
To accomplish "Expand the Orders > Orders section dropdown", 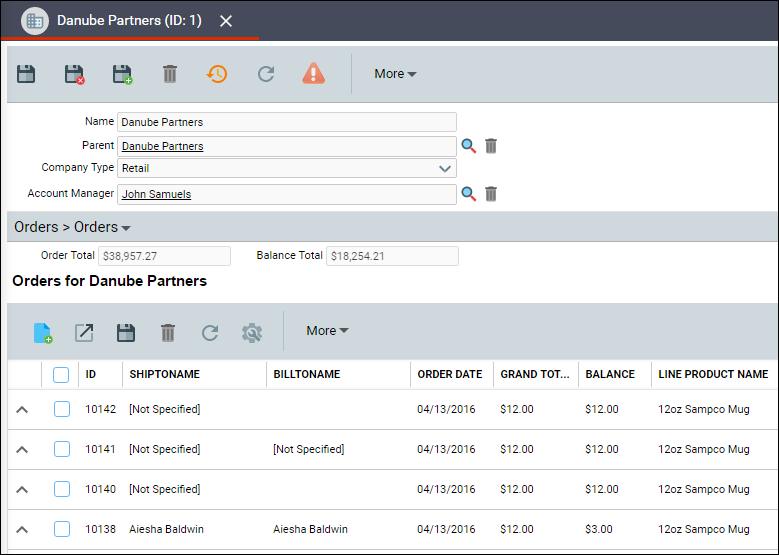I will [x=72, y=227].
